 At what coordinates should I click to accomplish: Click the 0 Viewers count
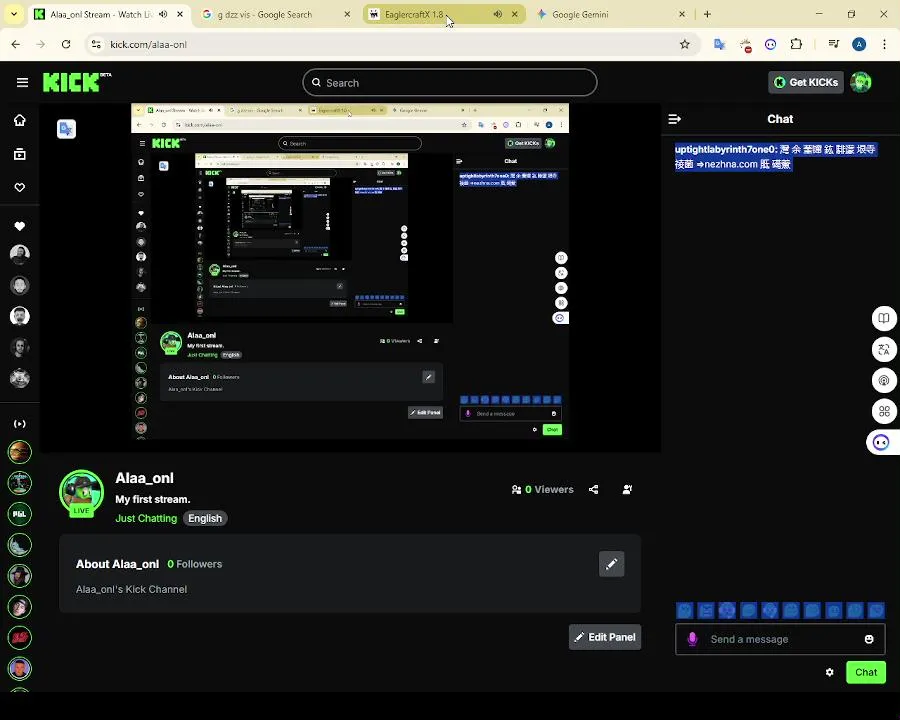click(542, 489)
